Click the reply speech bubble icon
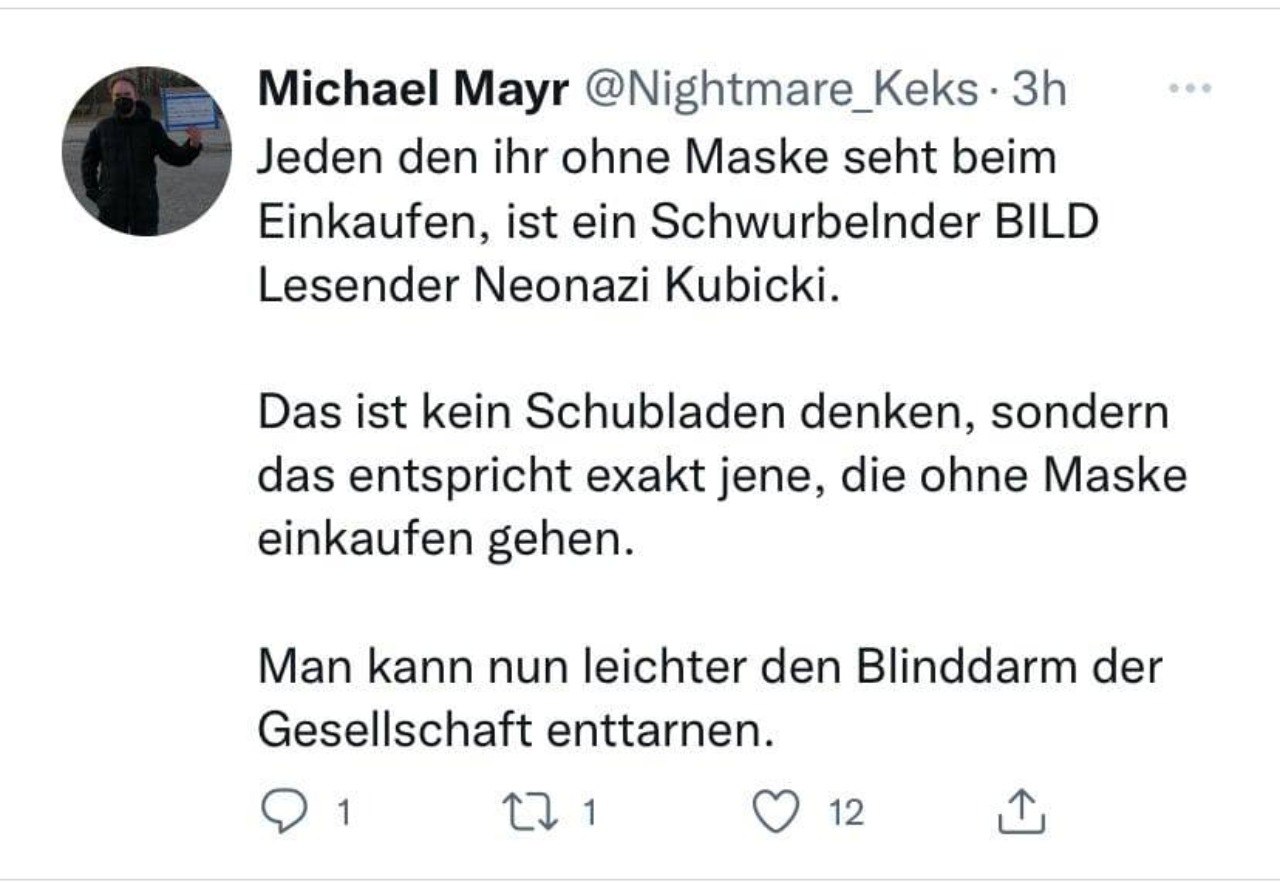This screenshot has width=1280, height=882. click(287, 813)
